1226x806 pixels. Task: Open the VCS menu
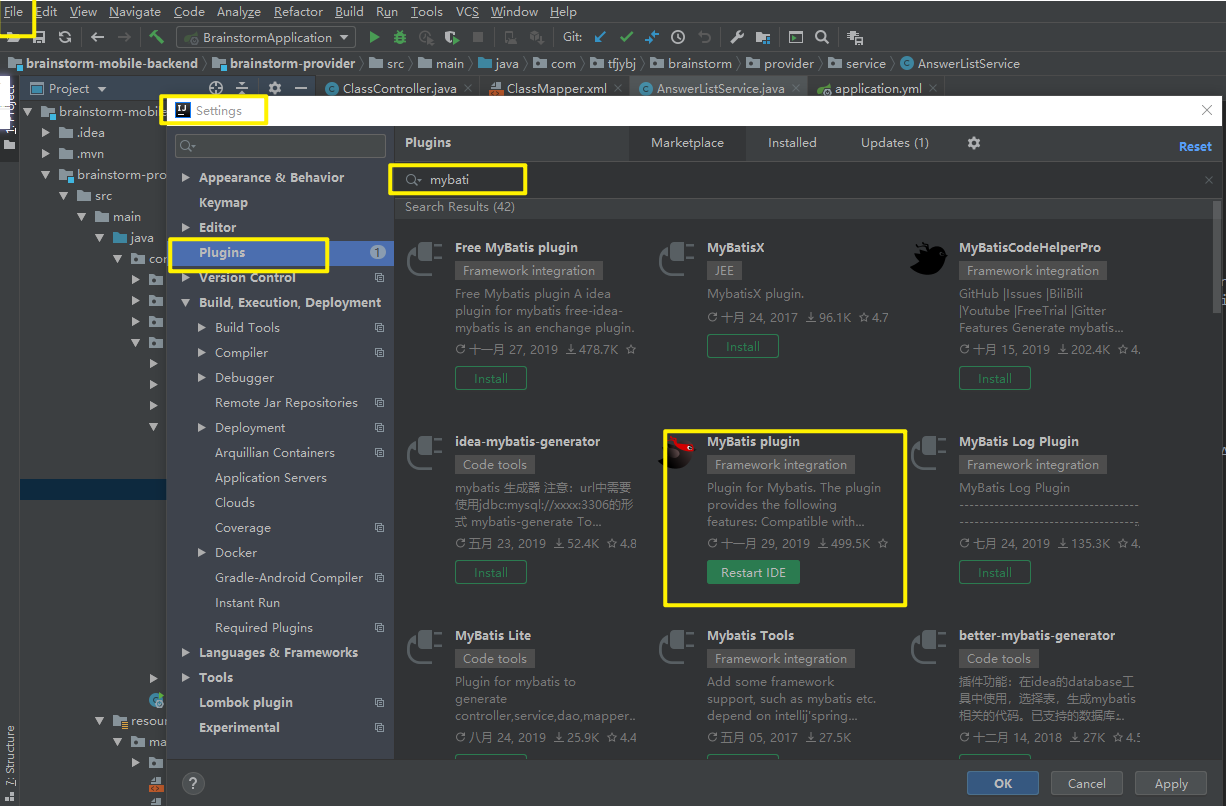[467, 12]
